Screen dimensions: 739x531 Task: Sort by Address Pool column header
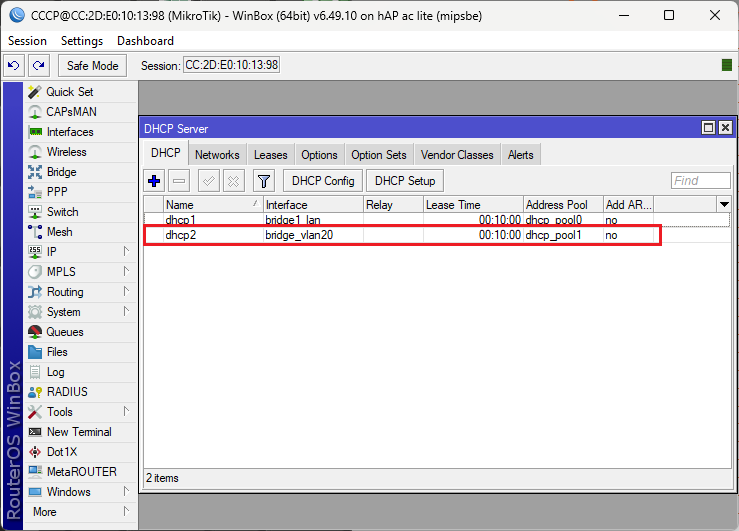(x=563, y=204)
